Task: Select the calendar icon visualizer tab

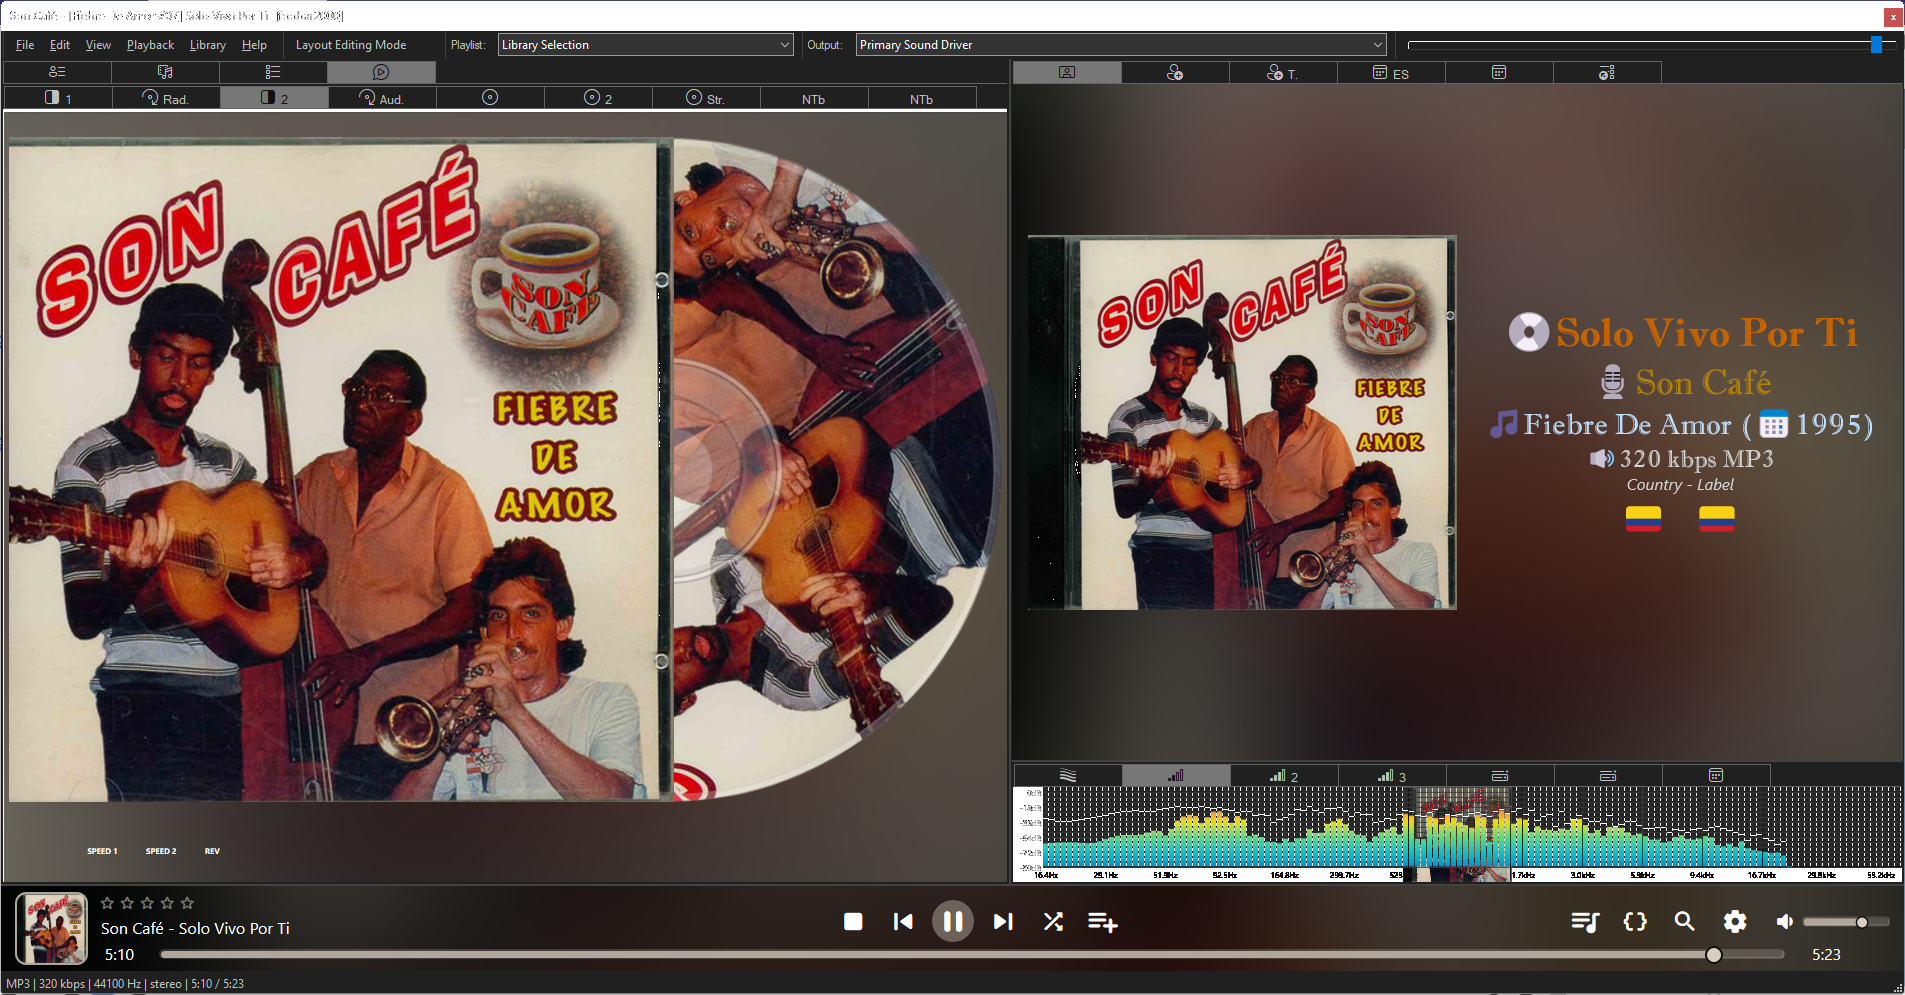Action: pyautogui.click(x=1716, y=776)
